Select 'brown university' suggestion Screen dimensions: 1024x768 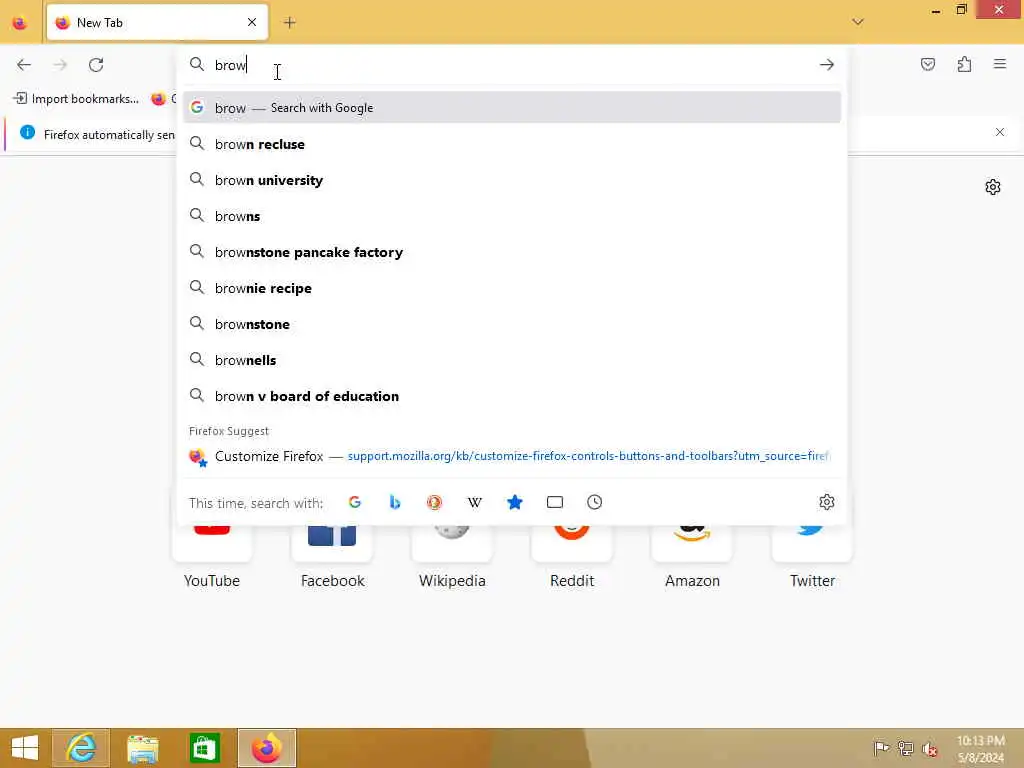coord(511,180)
